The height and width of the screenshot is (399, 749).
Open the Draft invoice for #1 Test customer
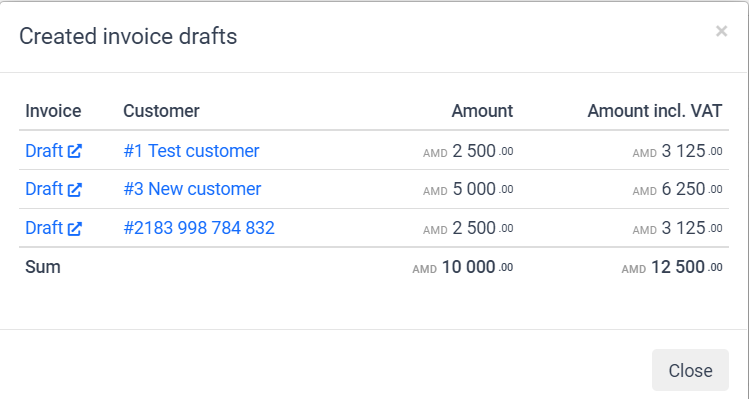point(44,151)
